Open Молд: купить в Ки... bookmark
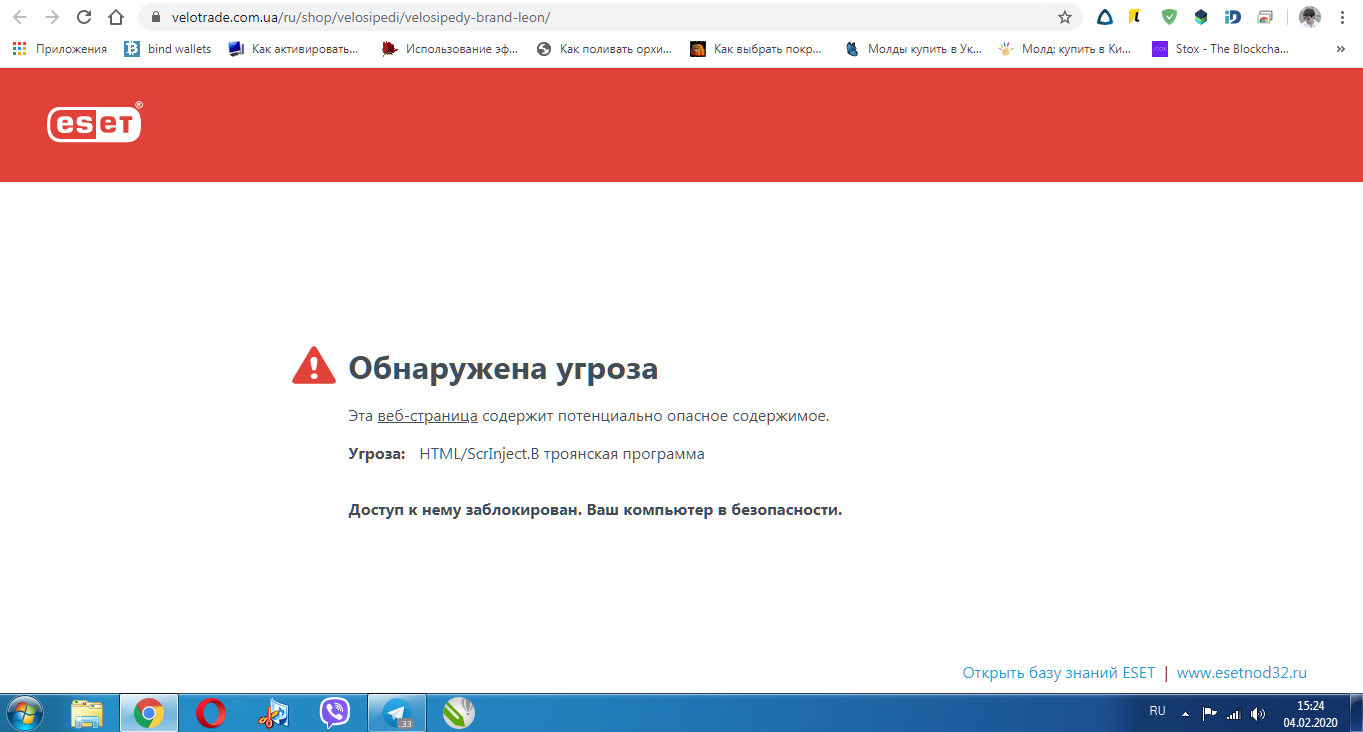The image size is (1363, 732). click(x=1066, y=48)
